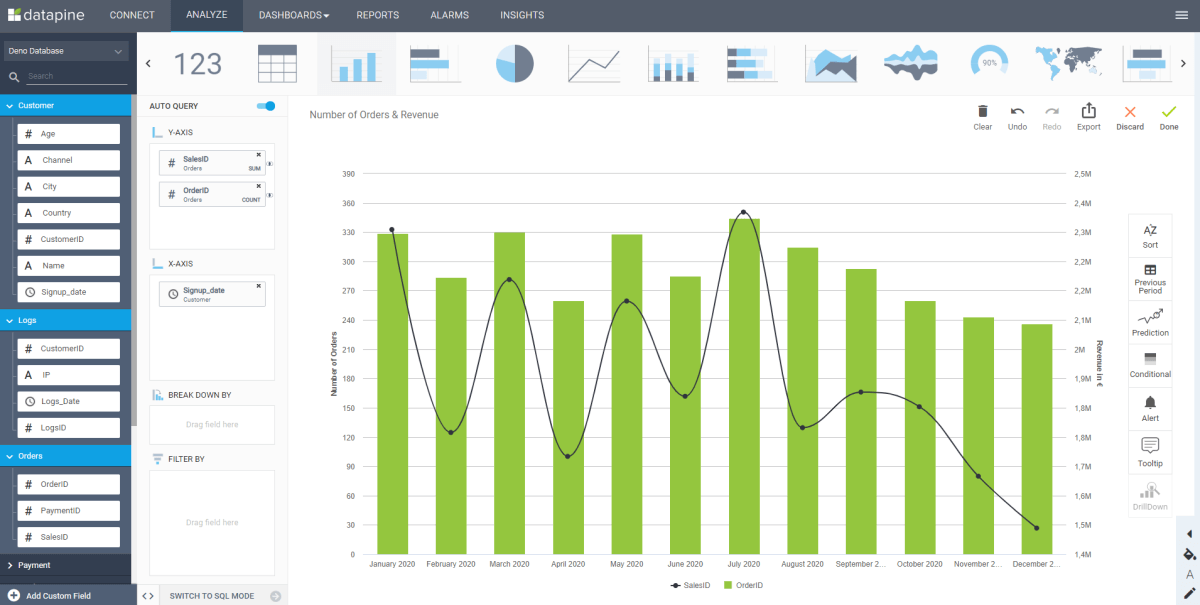The width and height of the screenshot is (1200, 605).
Task: Select the gauge chart icon
Action: (989, 63)
